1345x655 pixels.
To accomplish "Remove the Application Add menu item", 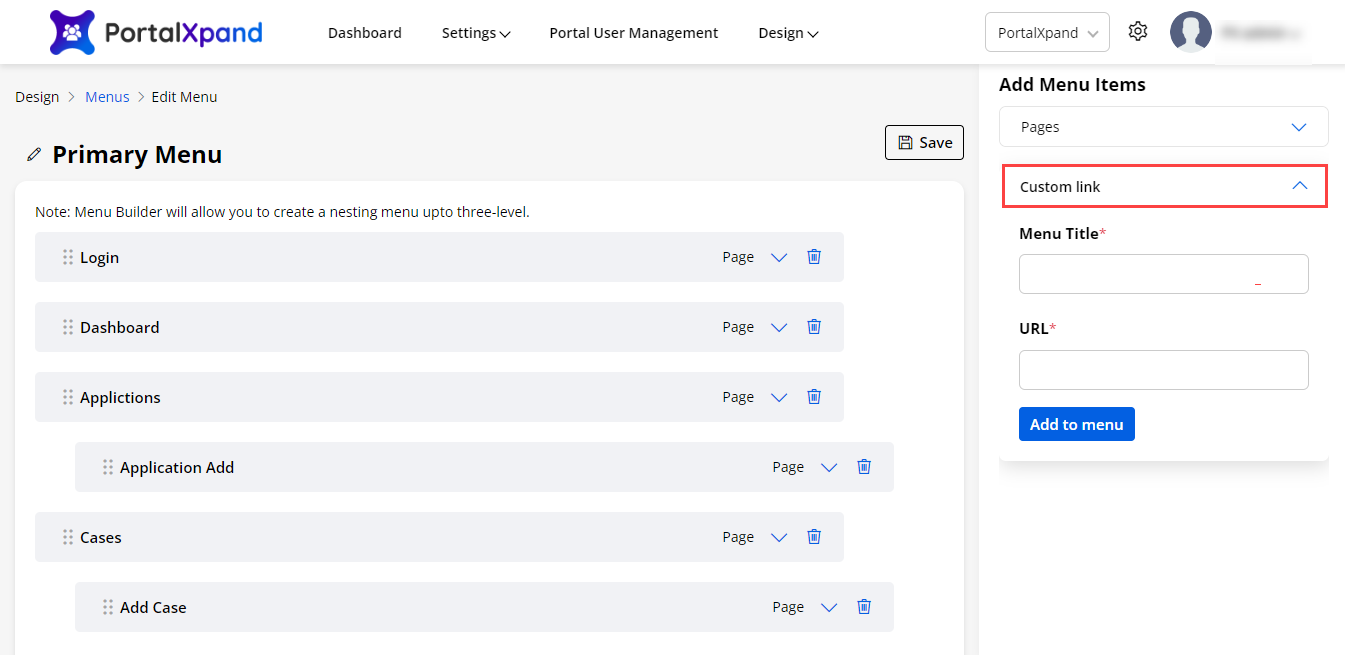I will (x=864, y=467).
